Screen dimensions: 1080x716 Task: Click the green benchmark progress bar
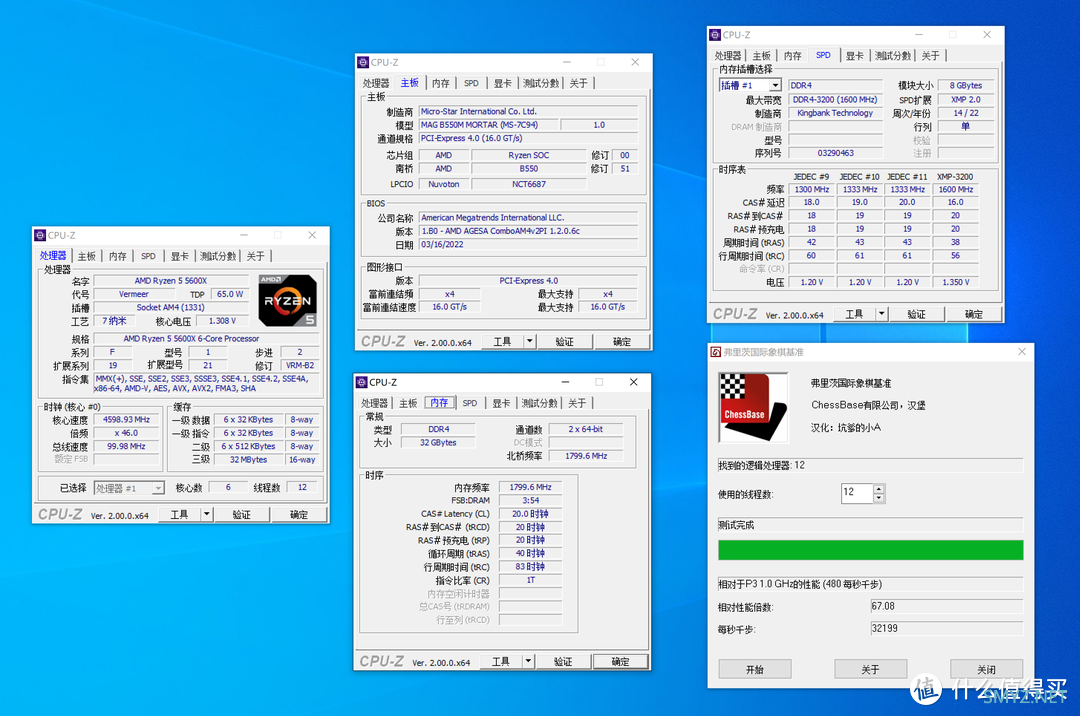[871, 550]
